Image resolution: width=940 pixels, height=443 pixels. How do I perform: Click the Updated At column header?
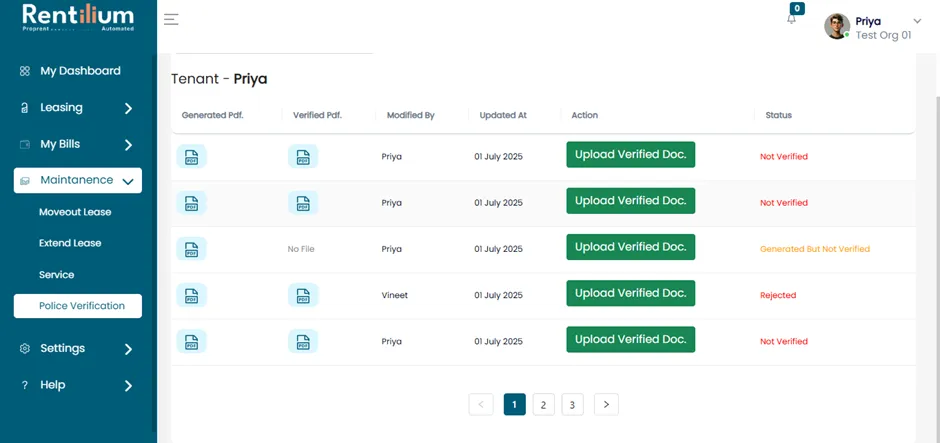503,115
